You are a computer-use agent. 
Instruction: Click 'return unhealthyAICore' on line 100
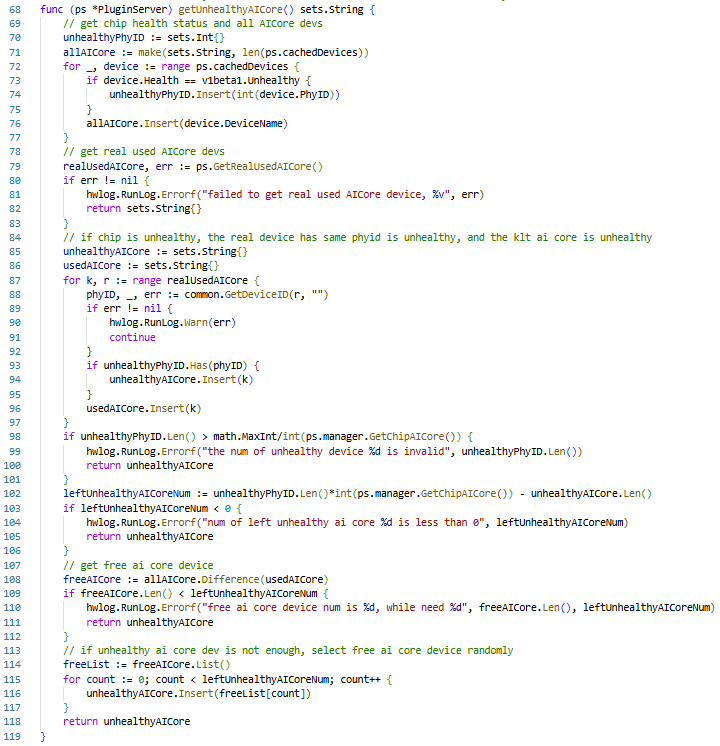149,465
